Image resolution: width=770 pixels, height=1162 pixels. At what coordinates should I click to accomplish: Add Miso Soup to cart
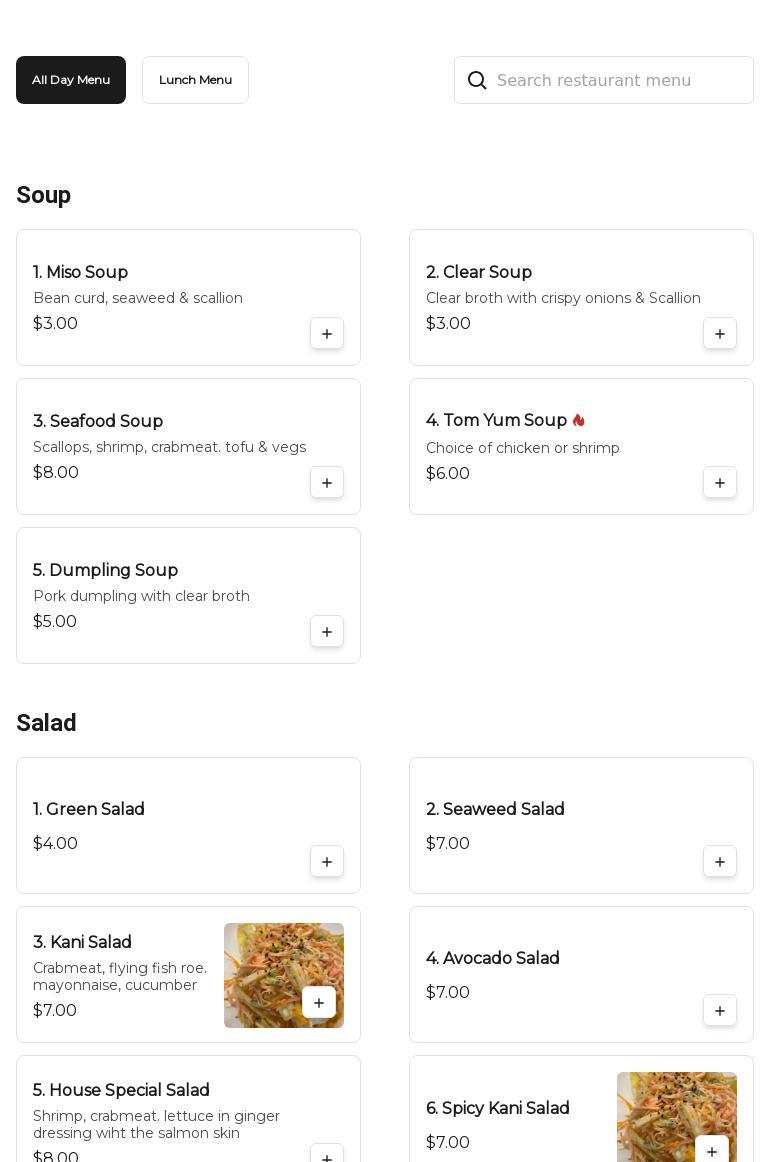click(327, 334)
